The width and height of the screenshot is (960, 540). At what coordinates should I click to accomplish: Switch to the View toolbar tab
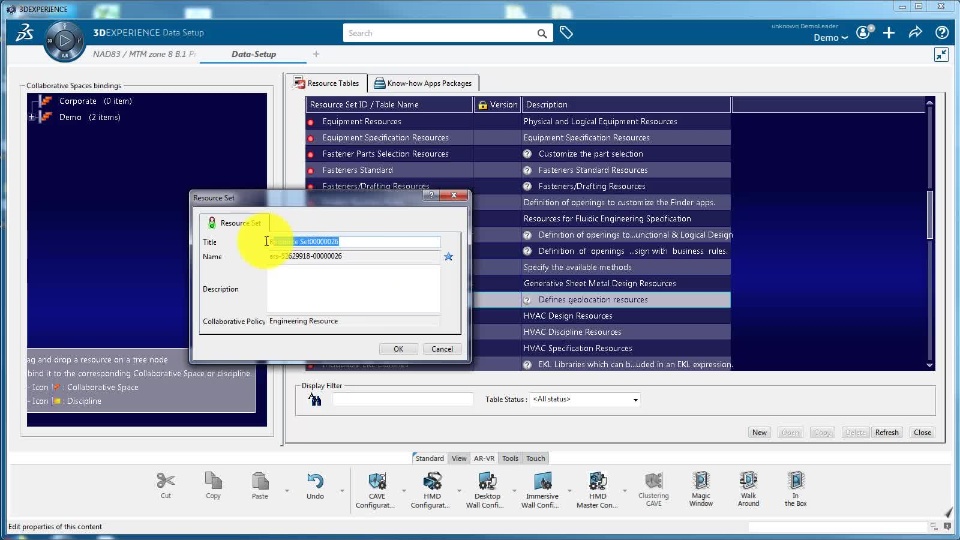coord(459,458)
